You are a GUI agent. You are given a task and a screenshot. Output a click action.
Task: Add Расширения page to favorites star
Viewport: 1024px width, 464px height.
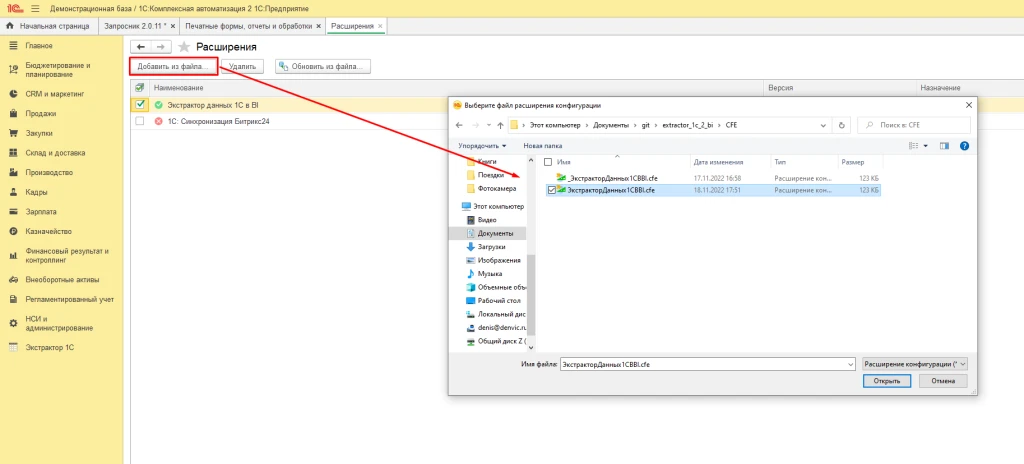click(x=184, y=47)
